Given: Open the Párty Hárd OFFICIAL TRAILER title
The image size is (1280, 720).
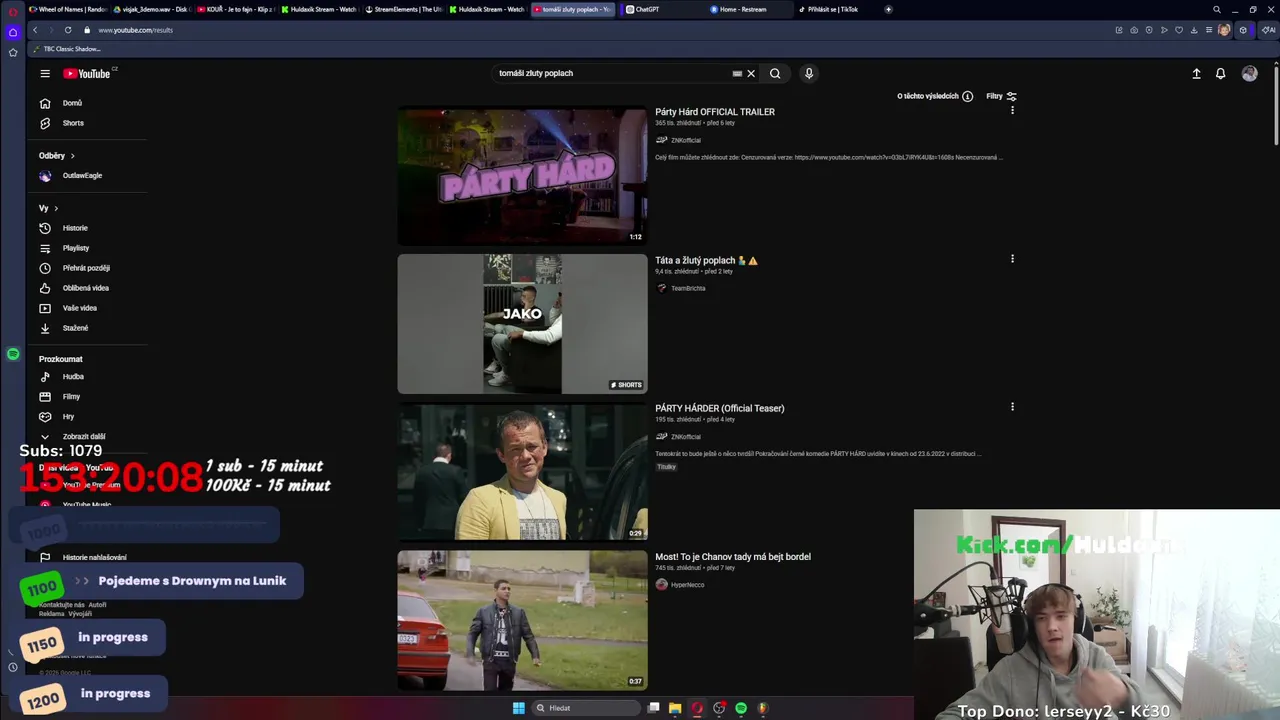Looking at the screenshot, I should tap(715, 112).
